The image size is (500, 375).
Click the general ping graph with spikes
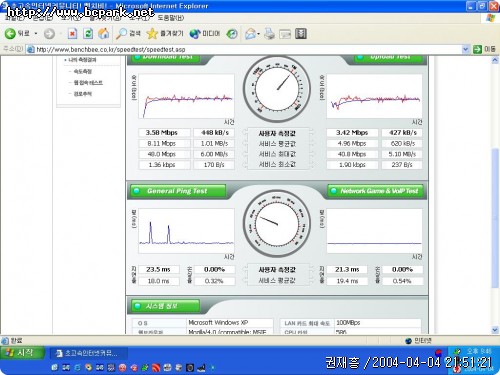pos(186,231)
